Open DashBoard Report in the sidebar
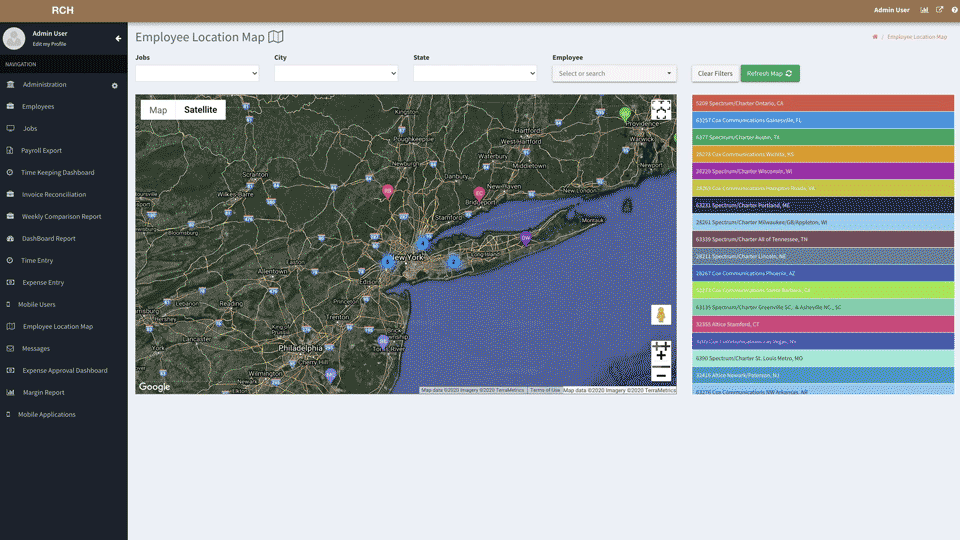960x540 pixels. [x=48, y=239]
